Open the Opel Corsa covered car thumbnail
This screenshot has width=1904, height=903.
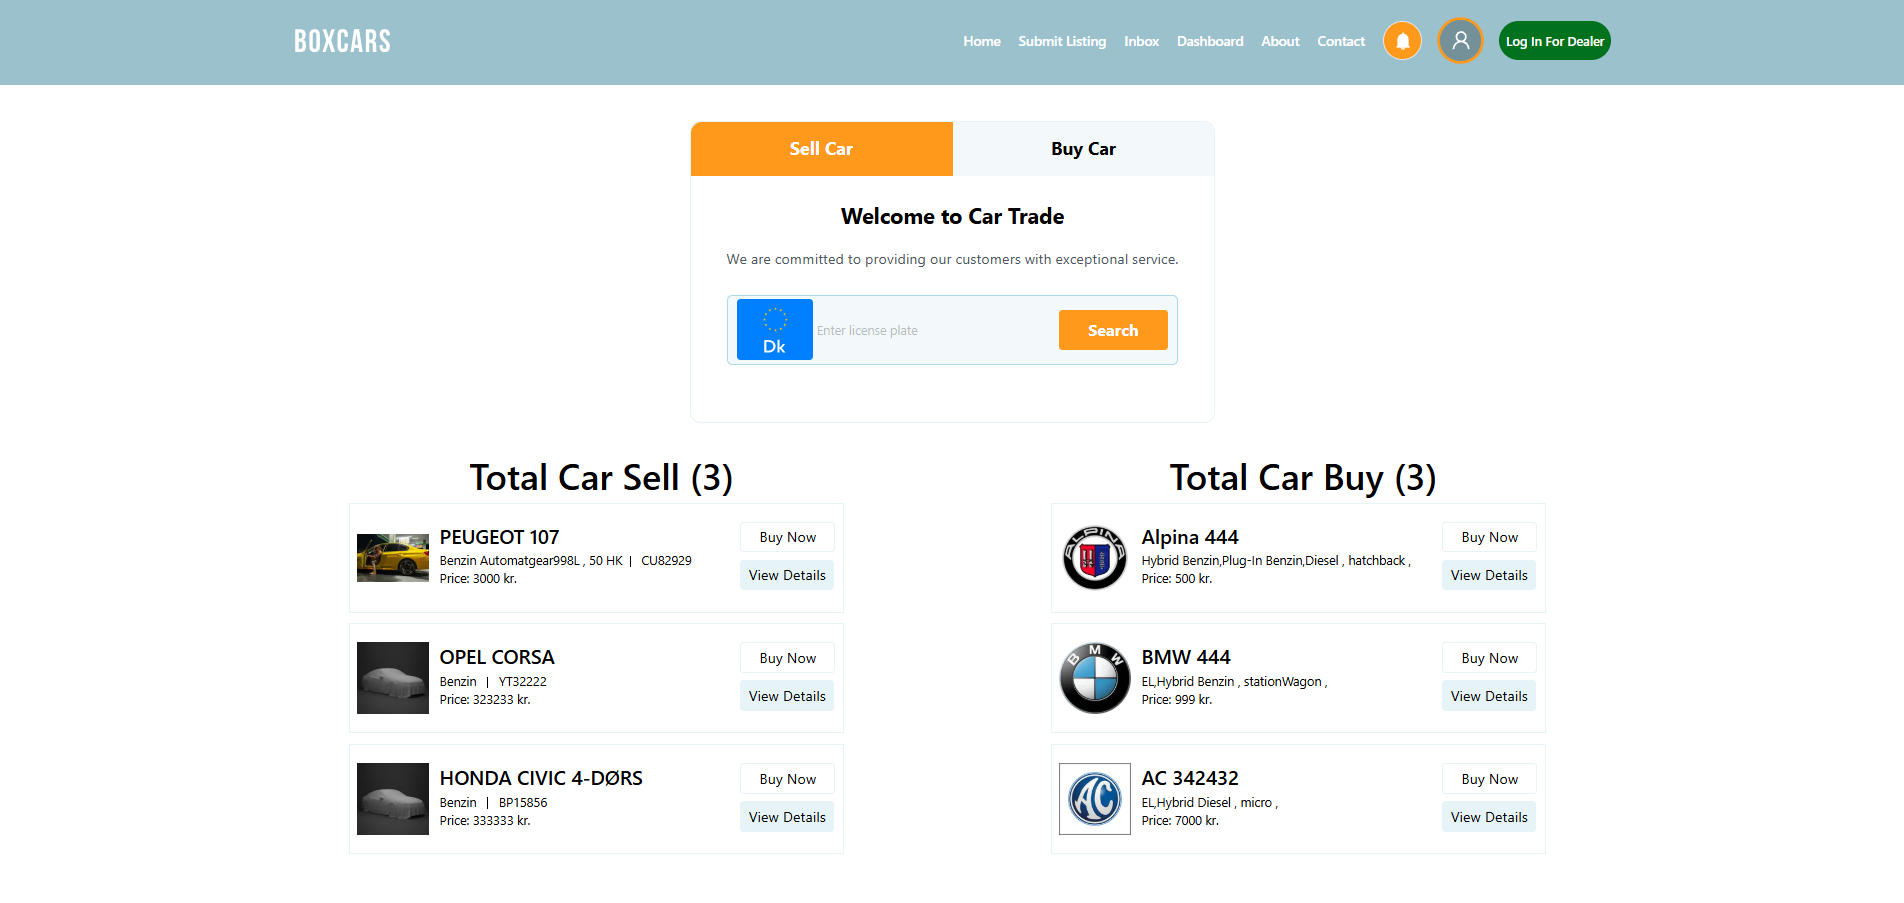point(393,678)
